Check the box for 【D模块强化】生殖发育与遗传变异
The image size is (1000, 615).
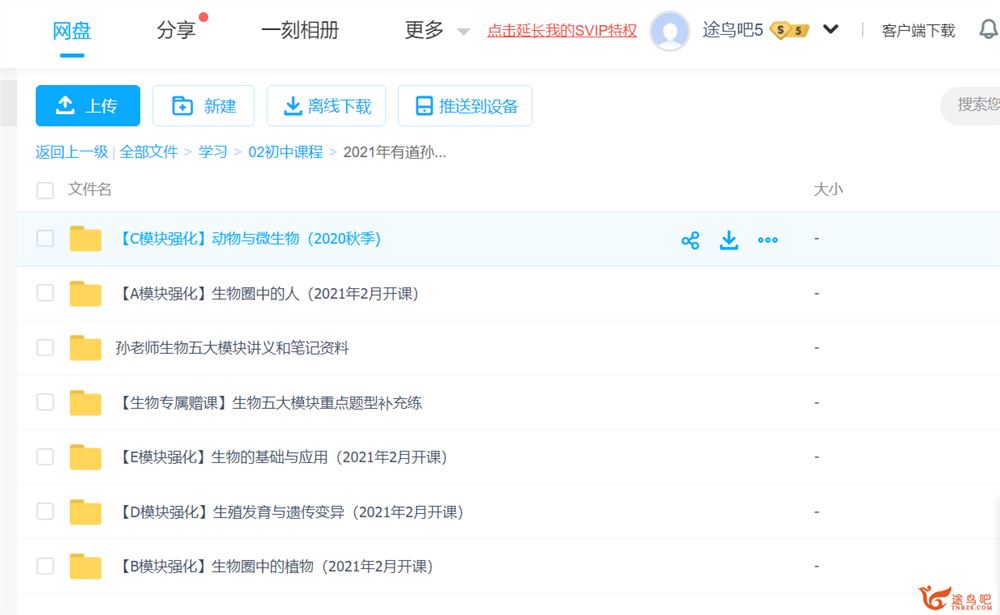tap(45, 511)
